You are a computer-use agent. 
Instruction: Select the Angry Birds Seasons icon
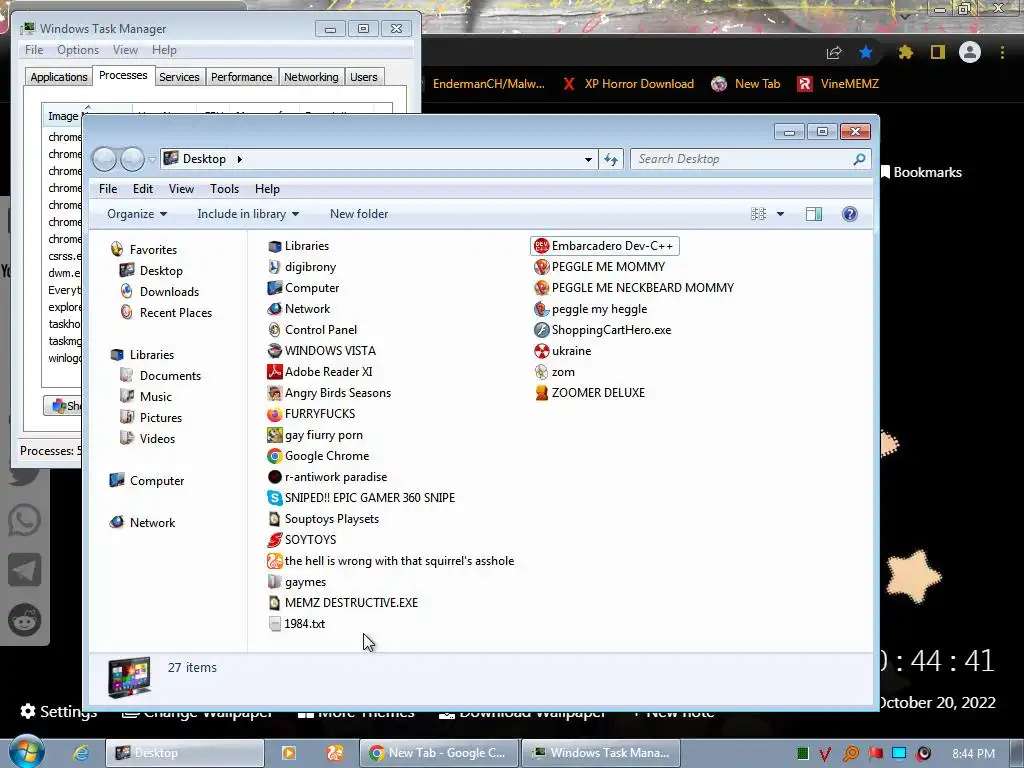point(274,392)
